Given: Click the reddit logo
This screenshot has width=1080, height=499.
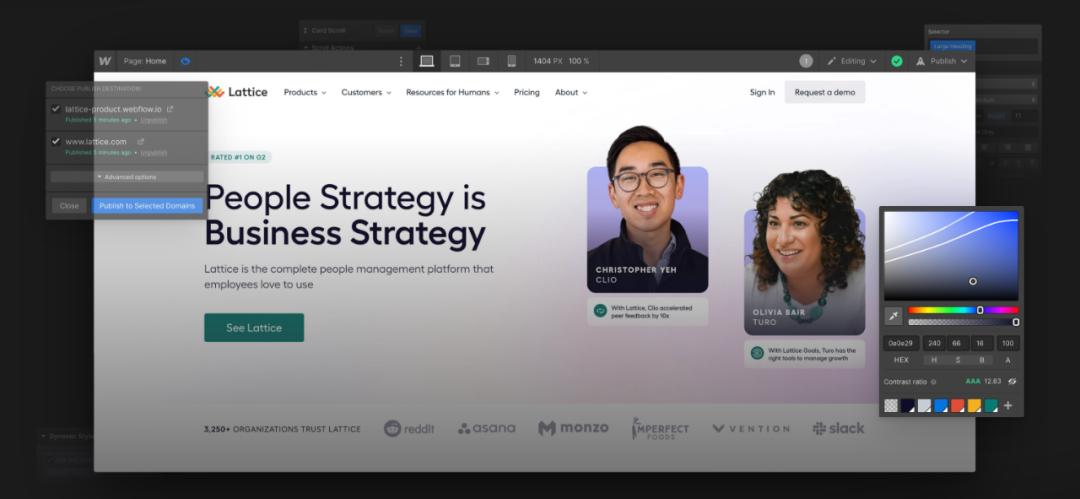Looking at the screenshot, I should [x=409, y=428].
